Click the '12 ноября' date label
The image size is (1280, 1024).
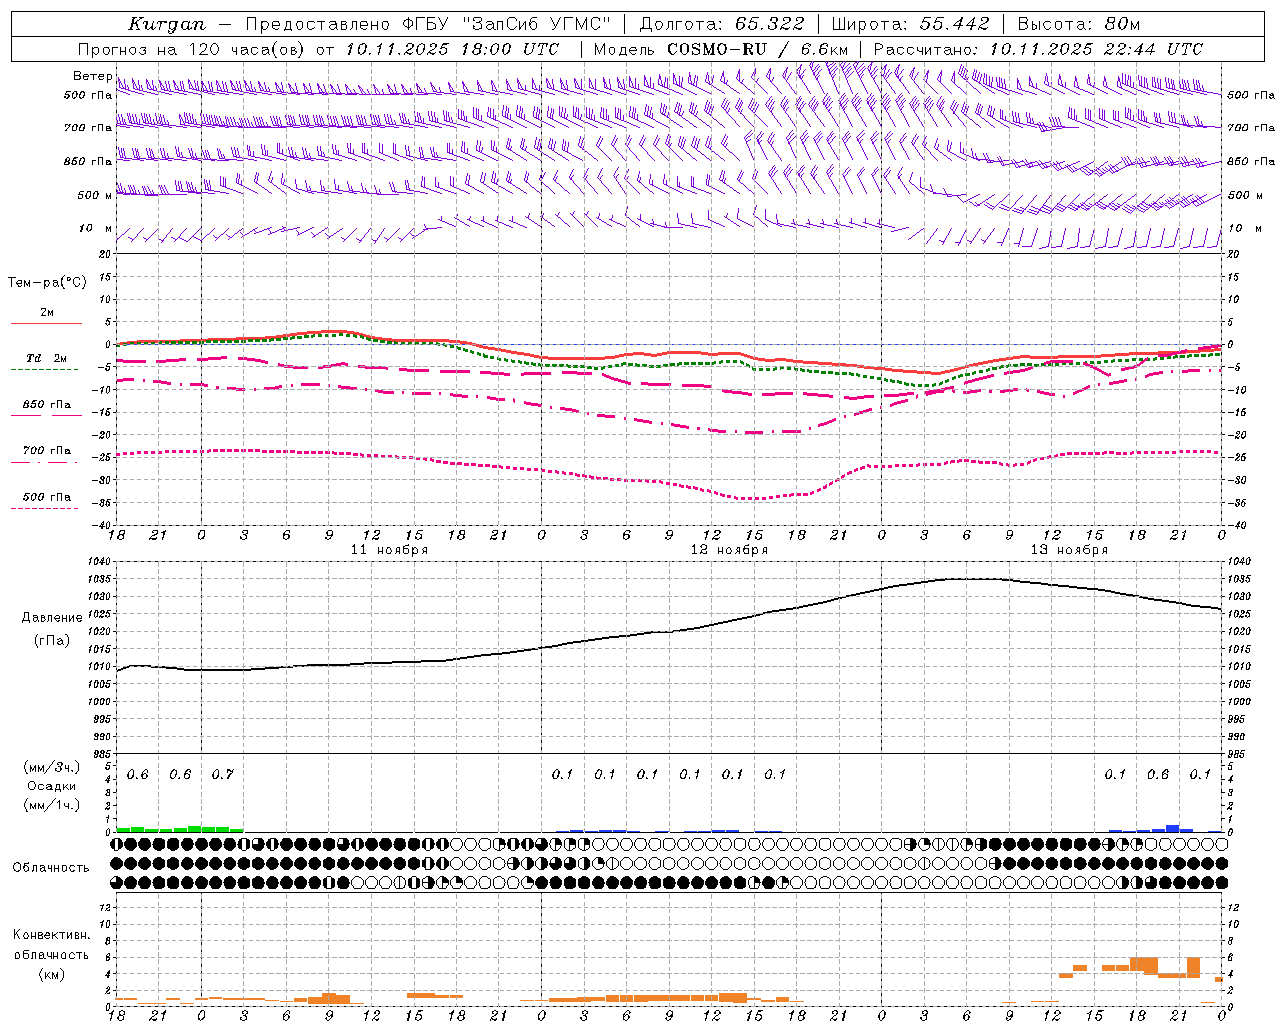tap(729, 550)
